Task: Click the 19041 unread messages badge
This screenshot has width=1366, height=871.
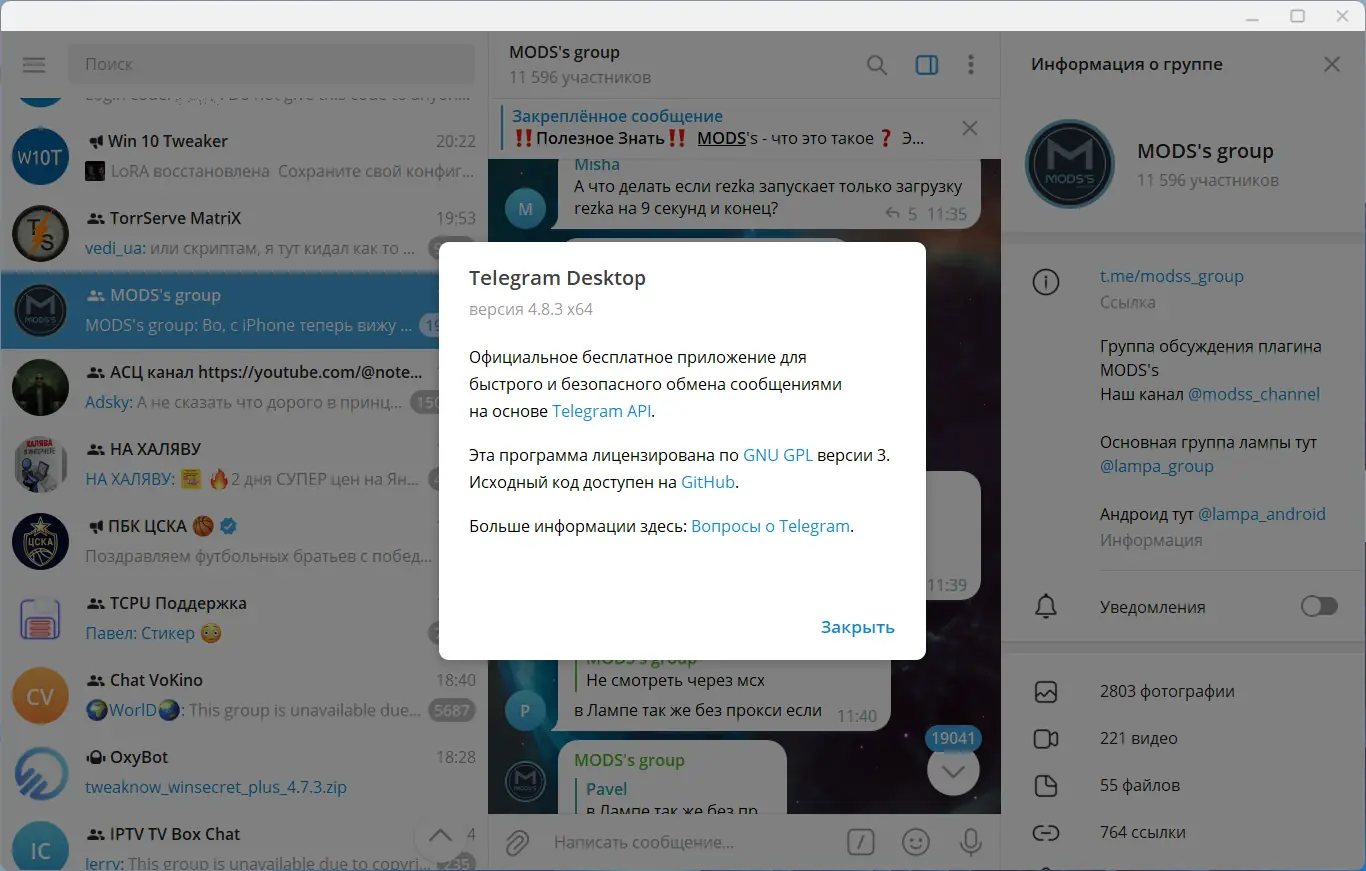Action: pos(953,738)
